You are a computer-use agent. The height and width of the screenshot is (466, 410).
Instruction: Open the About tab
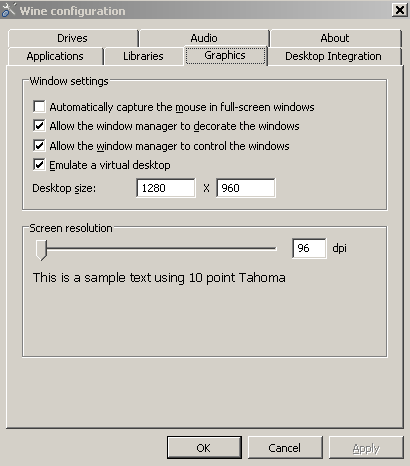point(335,38)
